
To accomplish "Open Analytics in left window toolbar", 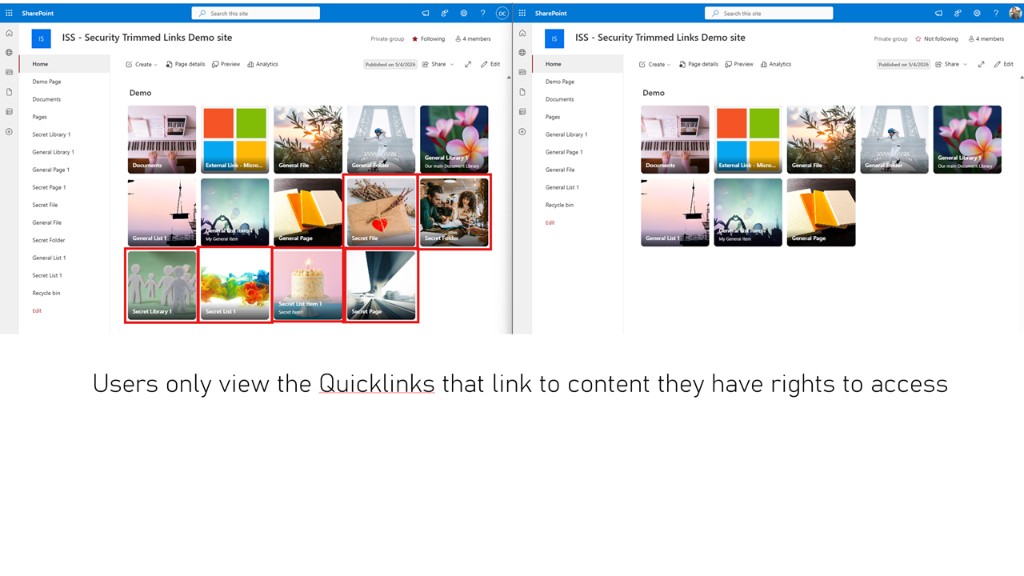I will point(263,64).
